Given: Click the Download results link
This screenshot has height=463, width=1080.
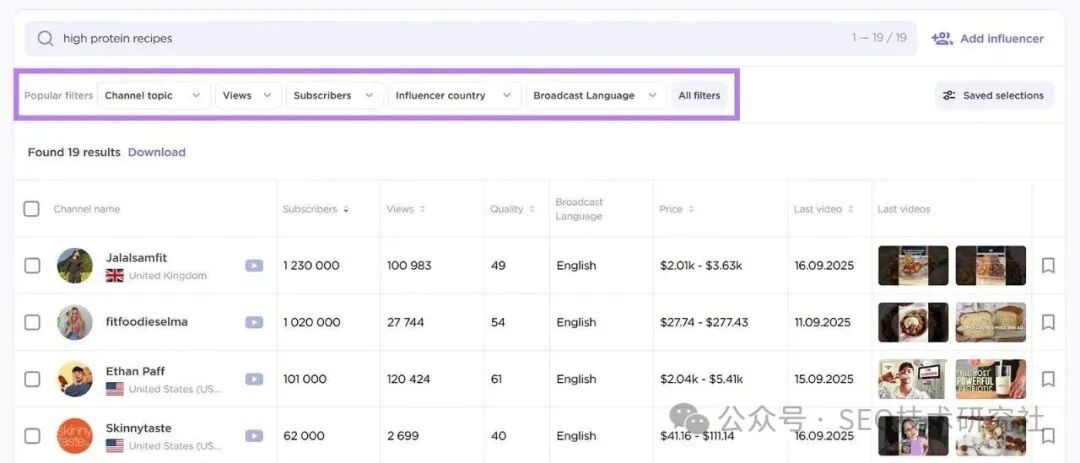Looking at the screenshot, I should tap(156, 152).
